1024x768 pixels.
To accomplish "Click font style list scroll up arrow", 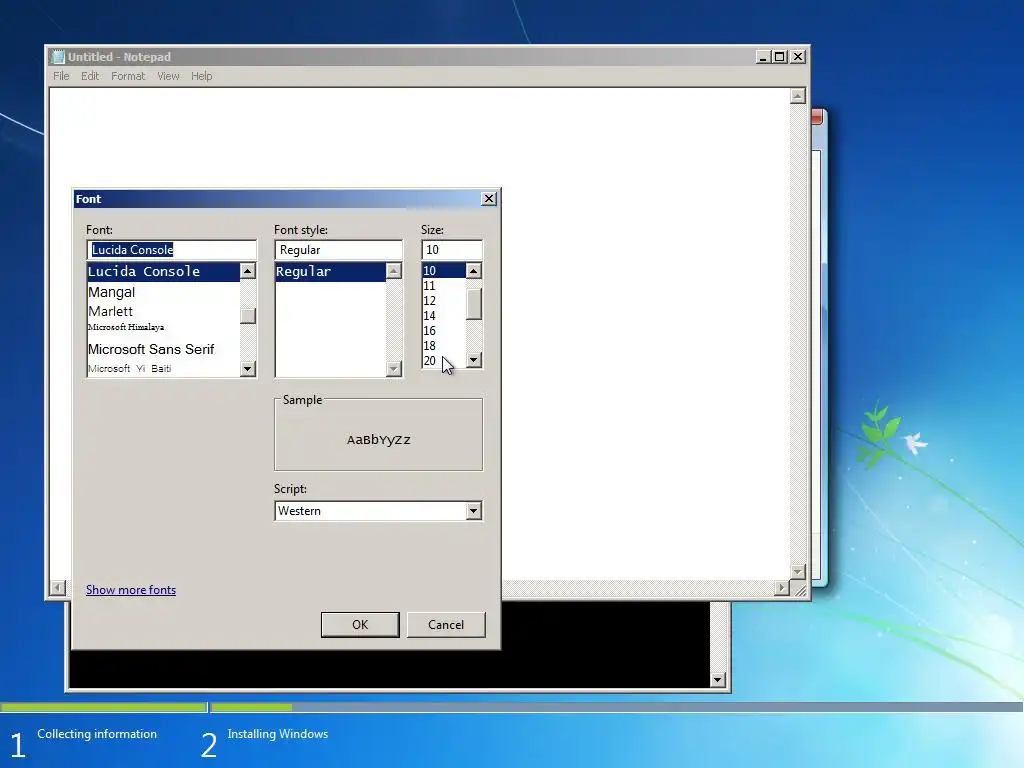I will (x=394, y=270).
